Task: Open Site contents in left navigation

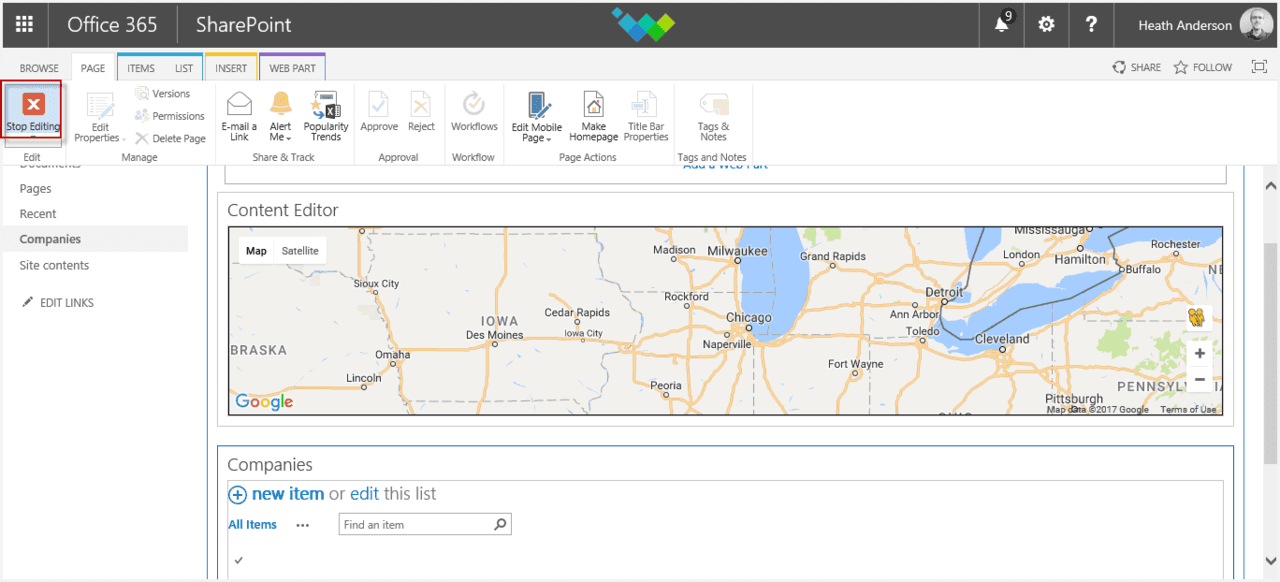Action: (x=54, y=265)
